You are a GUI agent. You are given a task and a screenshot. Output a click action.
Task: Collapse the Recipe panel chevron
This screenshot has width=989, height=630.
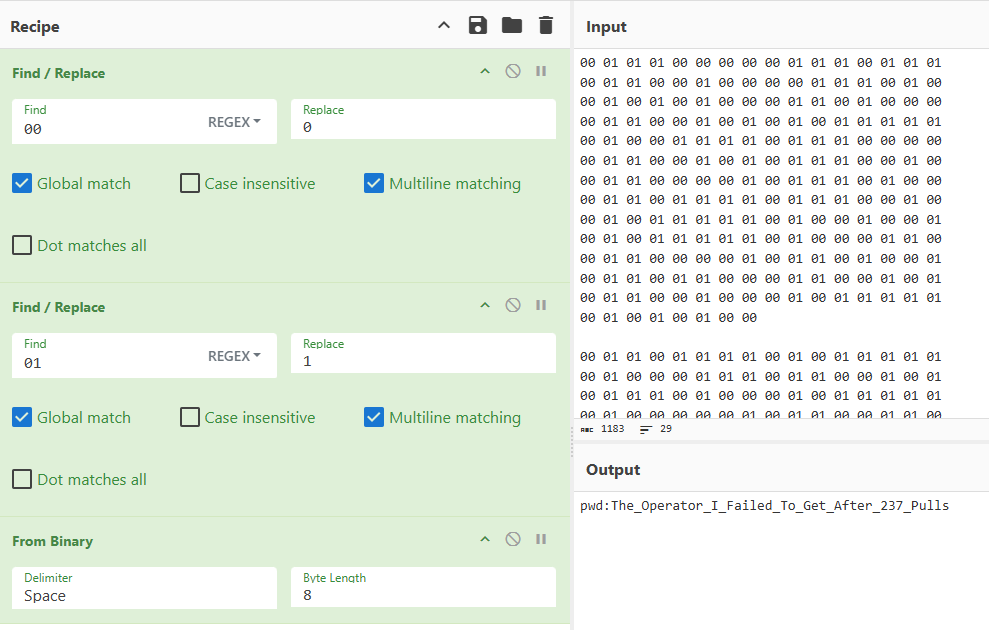[x=444, y=25]
